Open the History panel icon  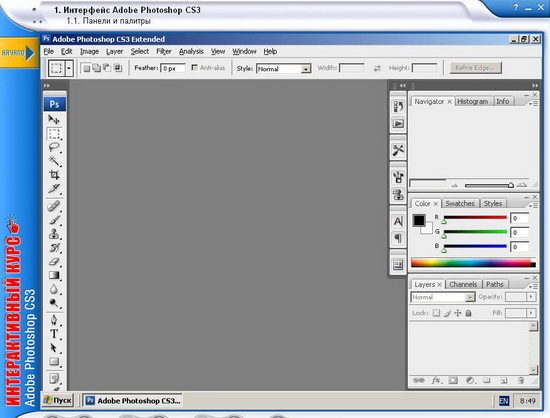pos(398,106)
